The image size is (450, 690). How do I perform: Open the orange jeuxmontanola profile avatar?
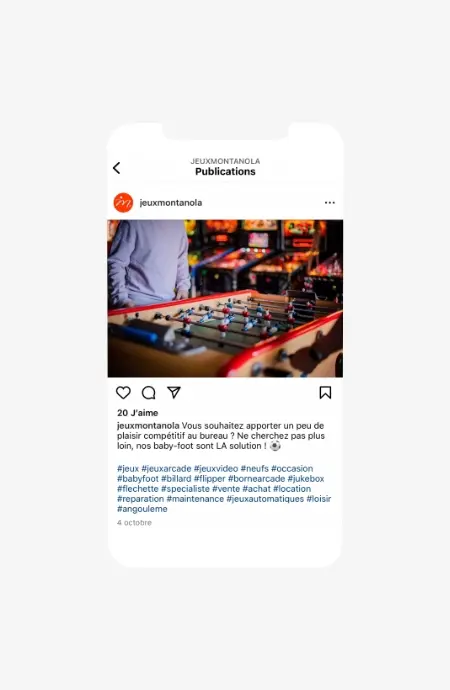[x=123, y=203]
